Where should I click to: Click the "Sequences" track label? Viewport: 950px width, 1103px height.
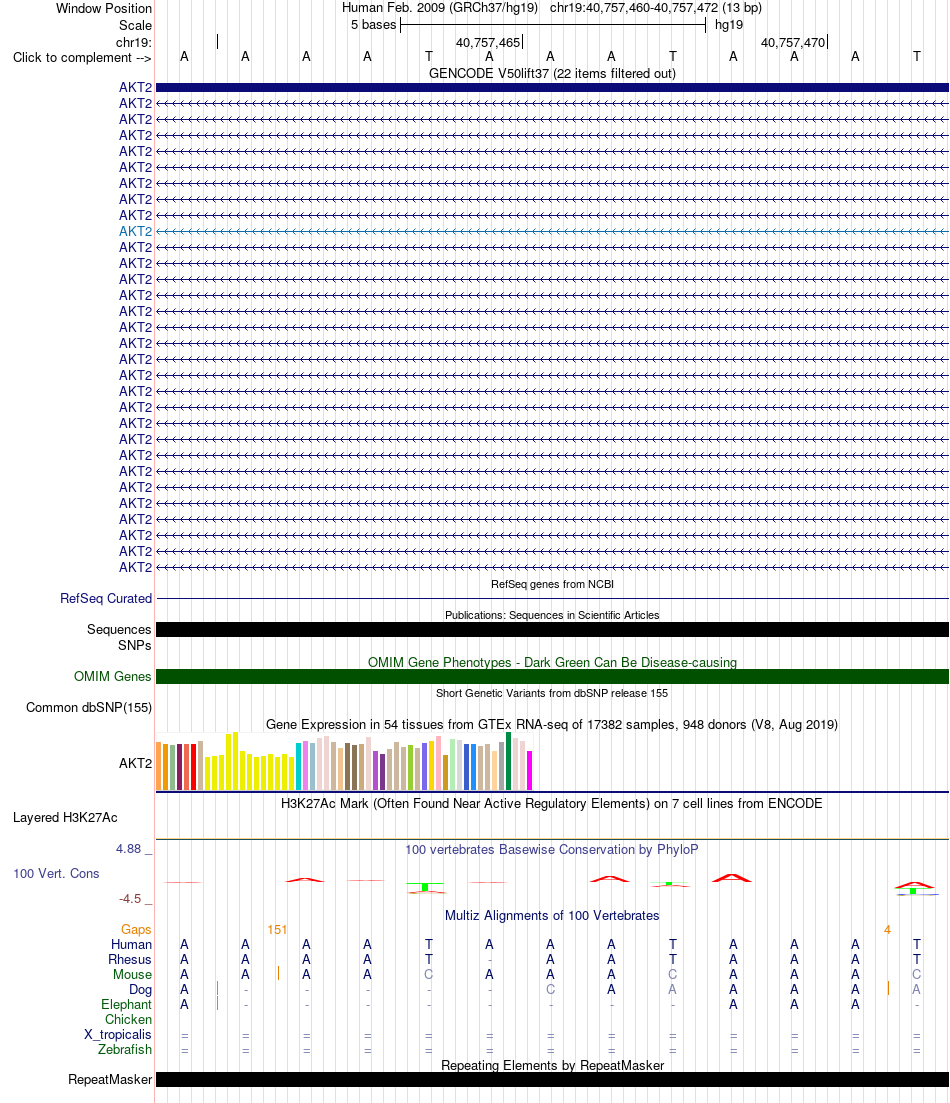(119, 630)
